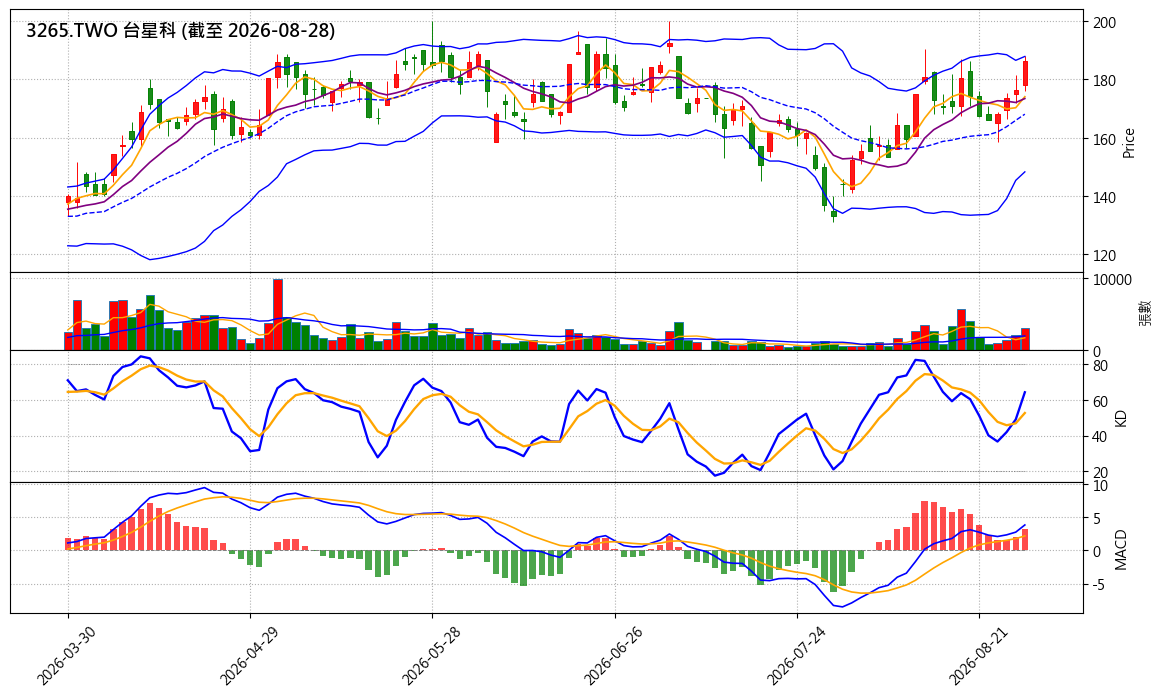The height and width of the screenshot is (698, 1163).
Task: Click the 10000 volume tick label
Action: coord(1113,280)
